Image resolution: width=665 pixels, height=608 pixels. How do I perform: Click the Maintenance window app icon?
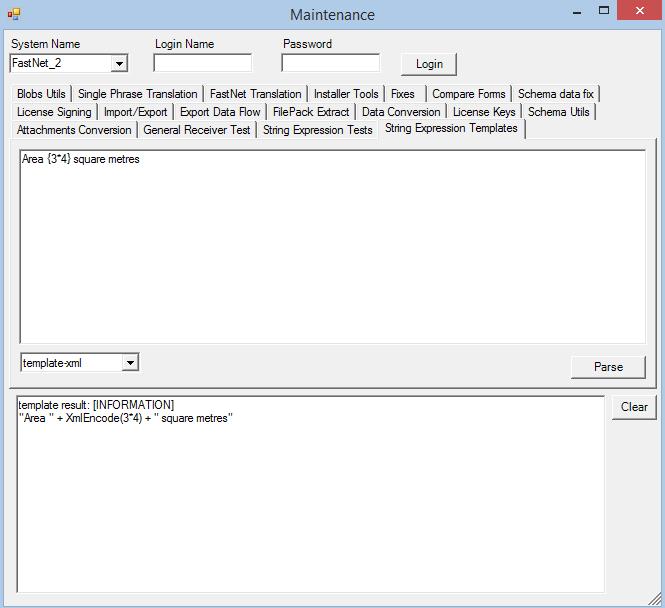14,14
